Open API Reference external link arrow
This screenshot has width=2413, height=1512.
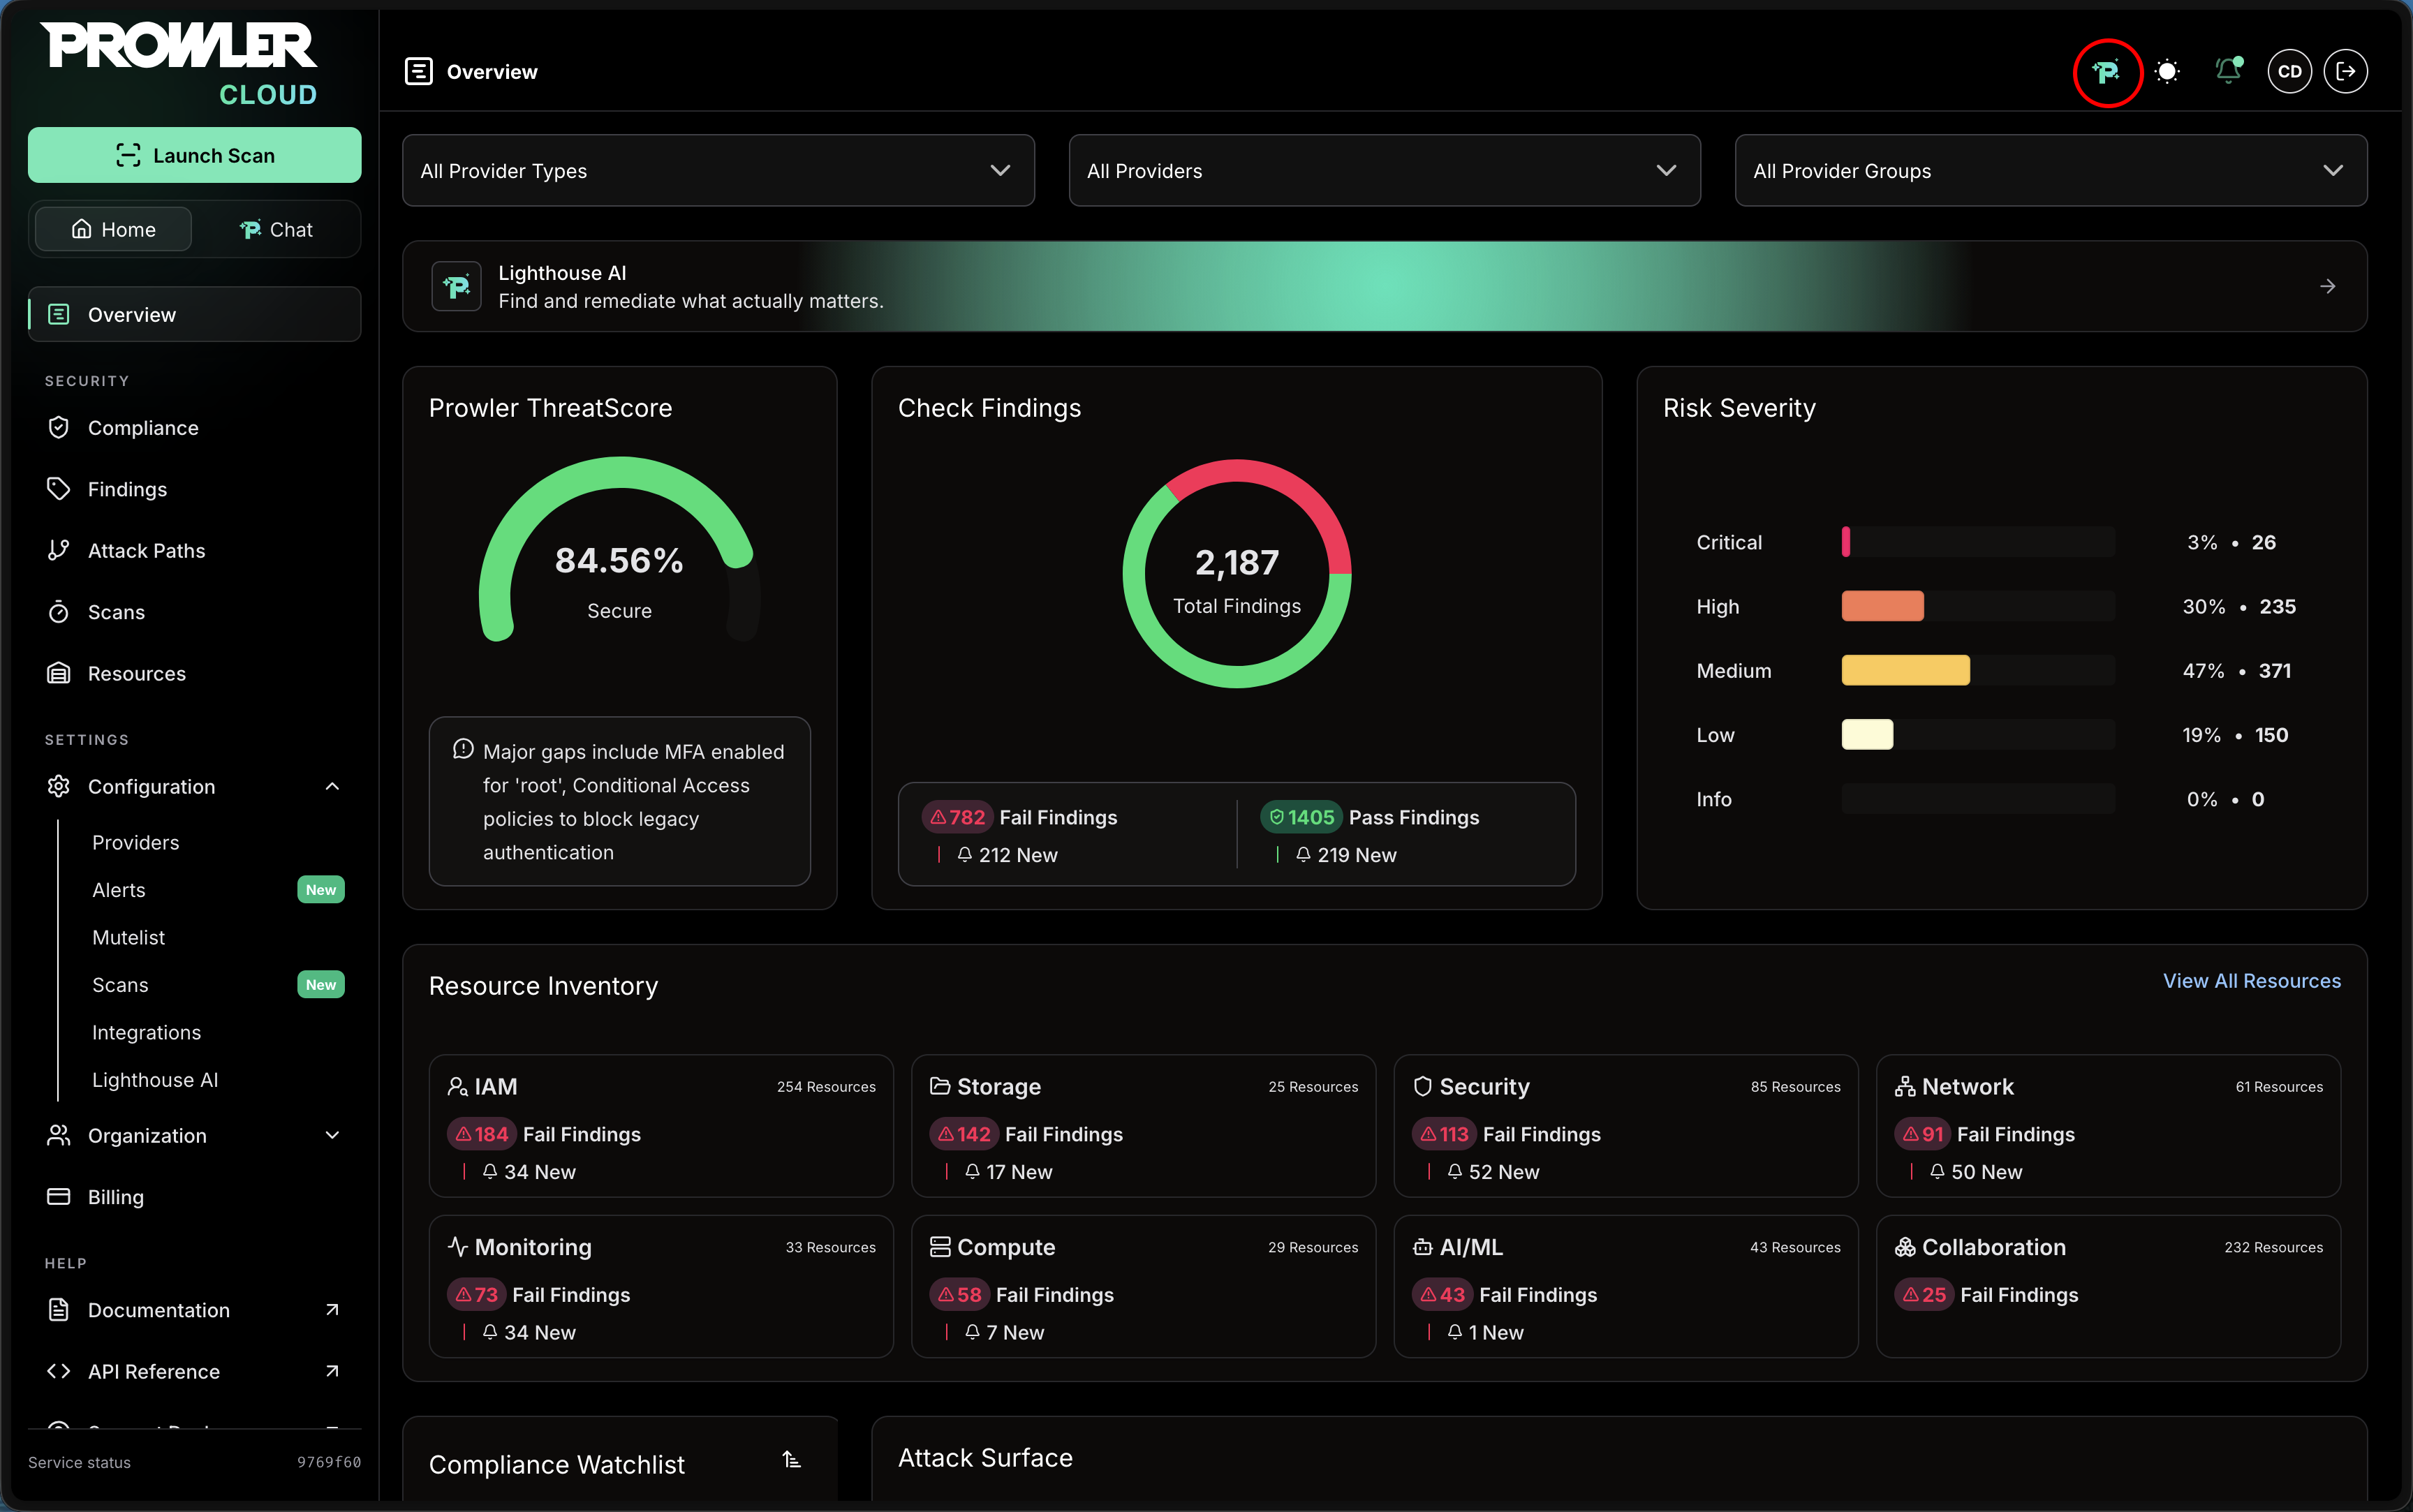coord(332,1371)
